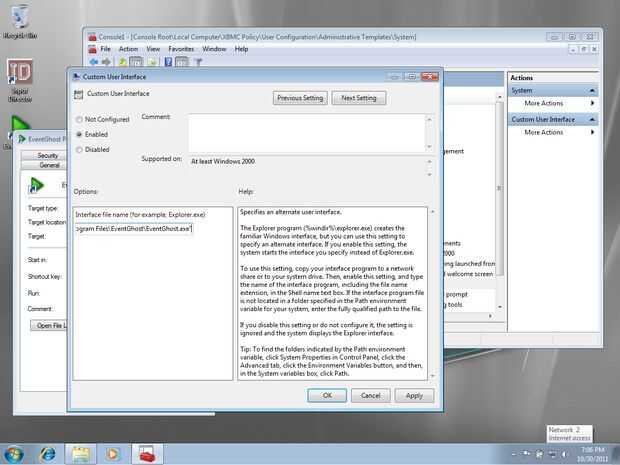620x465 pixels.
Task: Select the Not Configured radio button
Action: pos(79,119)
